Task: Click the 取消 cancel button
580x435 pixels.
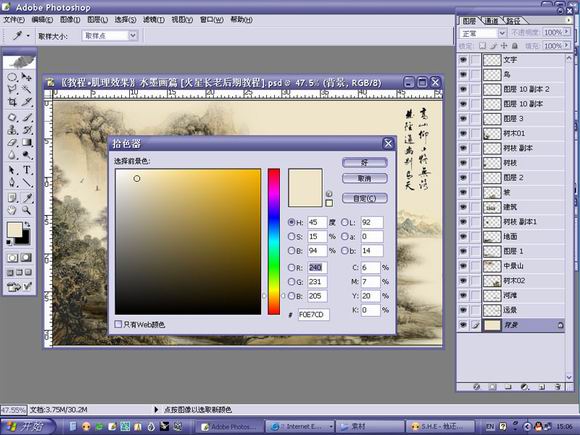Action: [365, 179]
